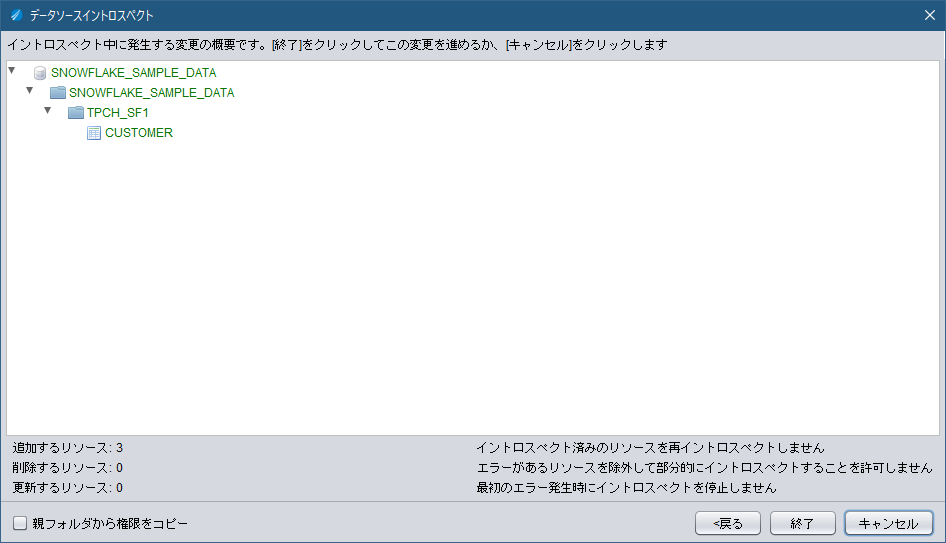Enable the 親フォルダから権限をコピー checkbox
946x543 pixels.
point(20,523)
